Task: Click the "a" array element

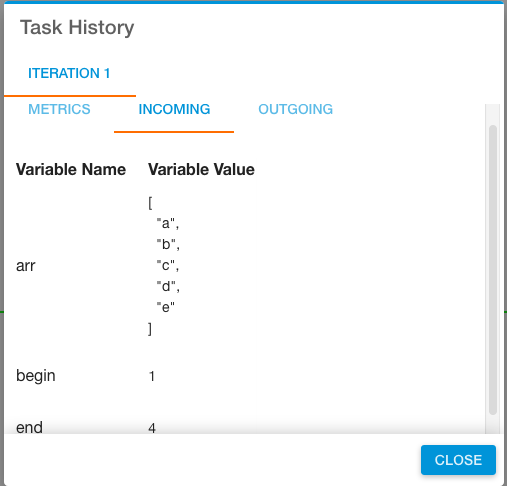Action: coord(168,223)
